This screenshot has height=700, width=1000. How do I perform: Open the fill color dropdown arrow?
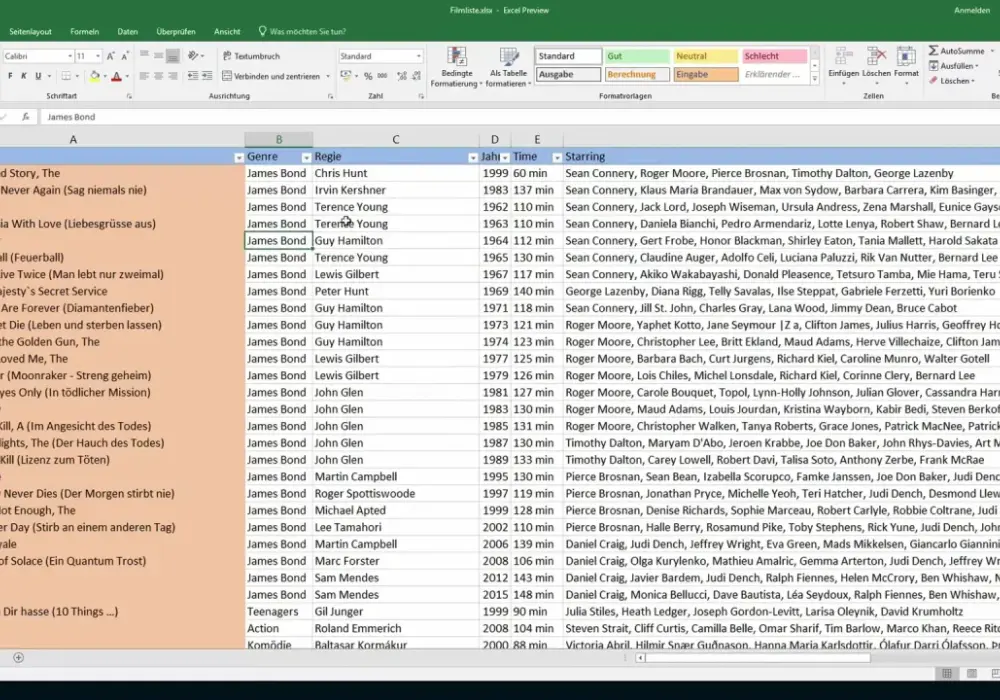(x=105, y=77)
